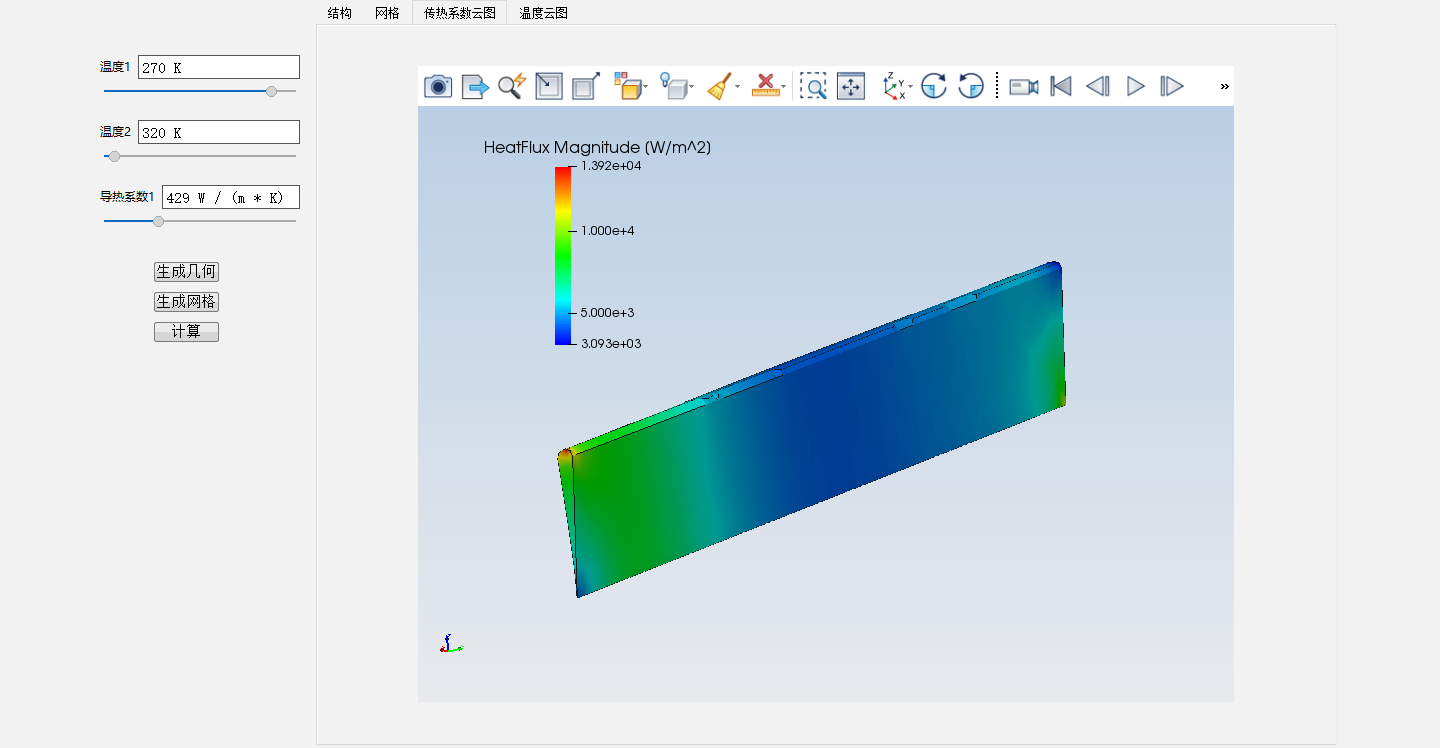Click the 温度1 input field
The height and width of the screenshot is (748, 1440).
219,67
